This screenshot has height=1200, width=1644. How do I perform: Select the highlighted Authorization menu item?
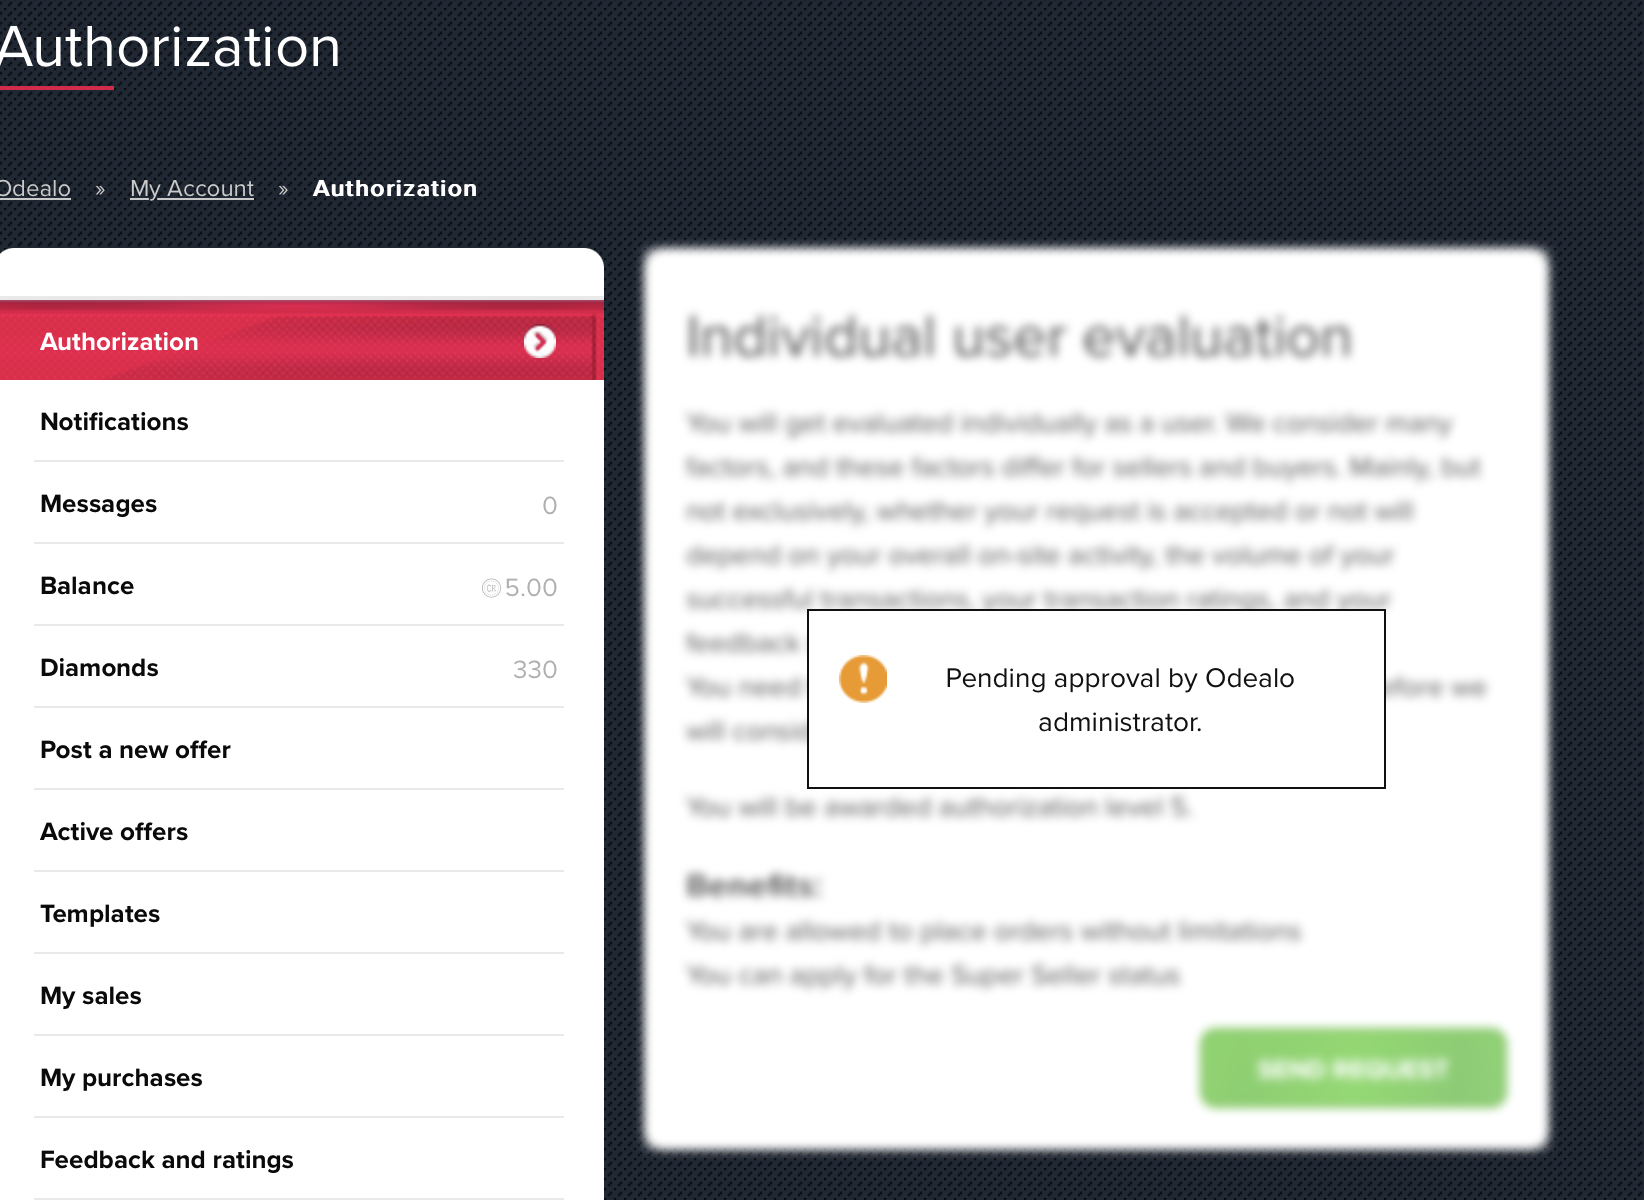tap(299, 340)
